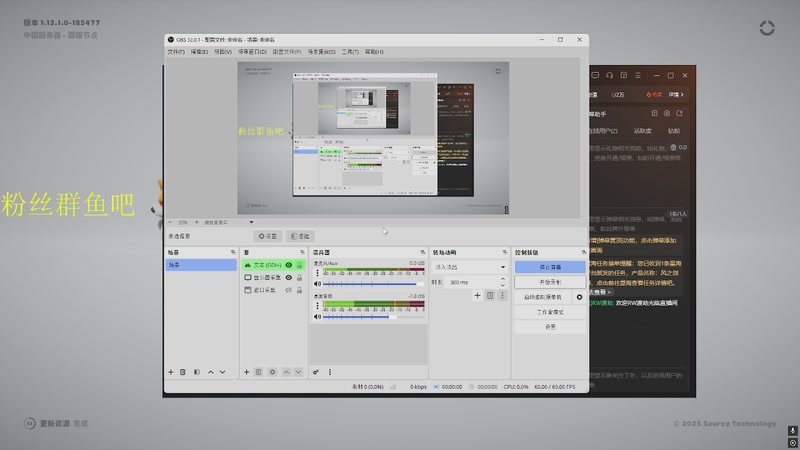
Task: Zoom in preview with the plus icon
Action: click(x=196, y=222)
